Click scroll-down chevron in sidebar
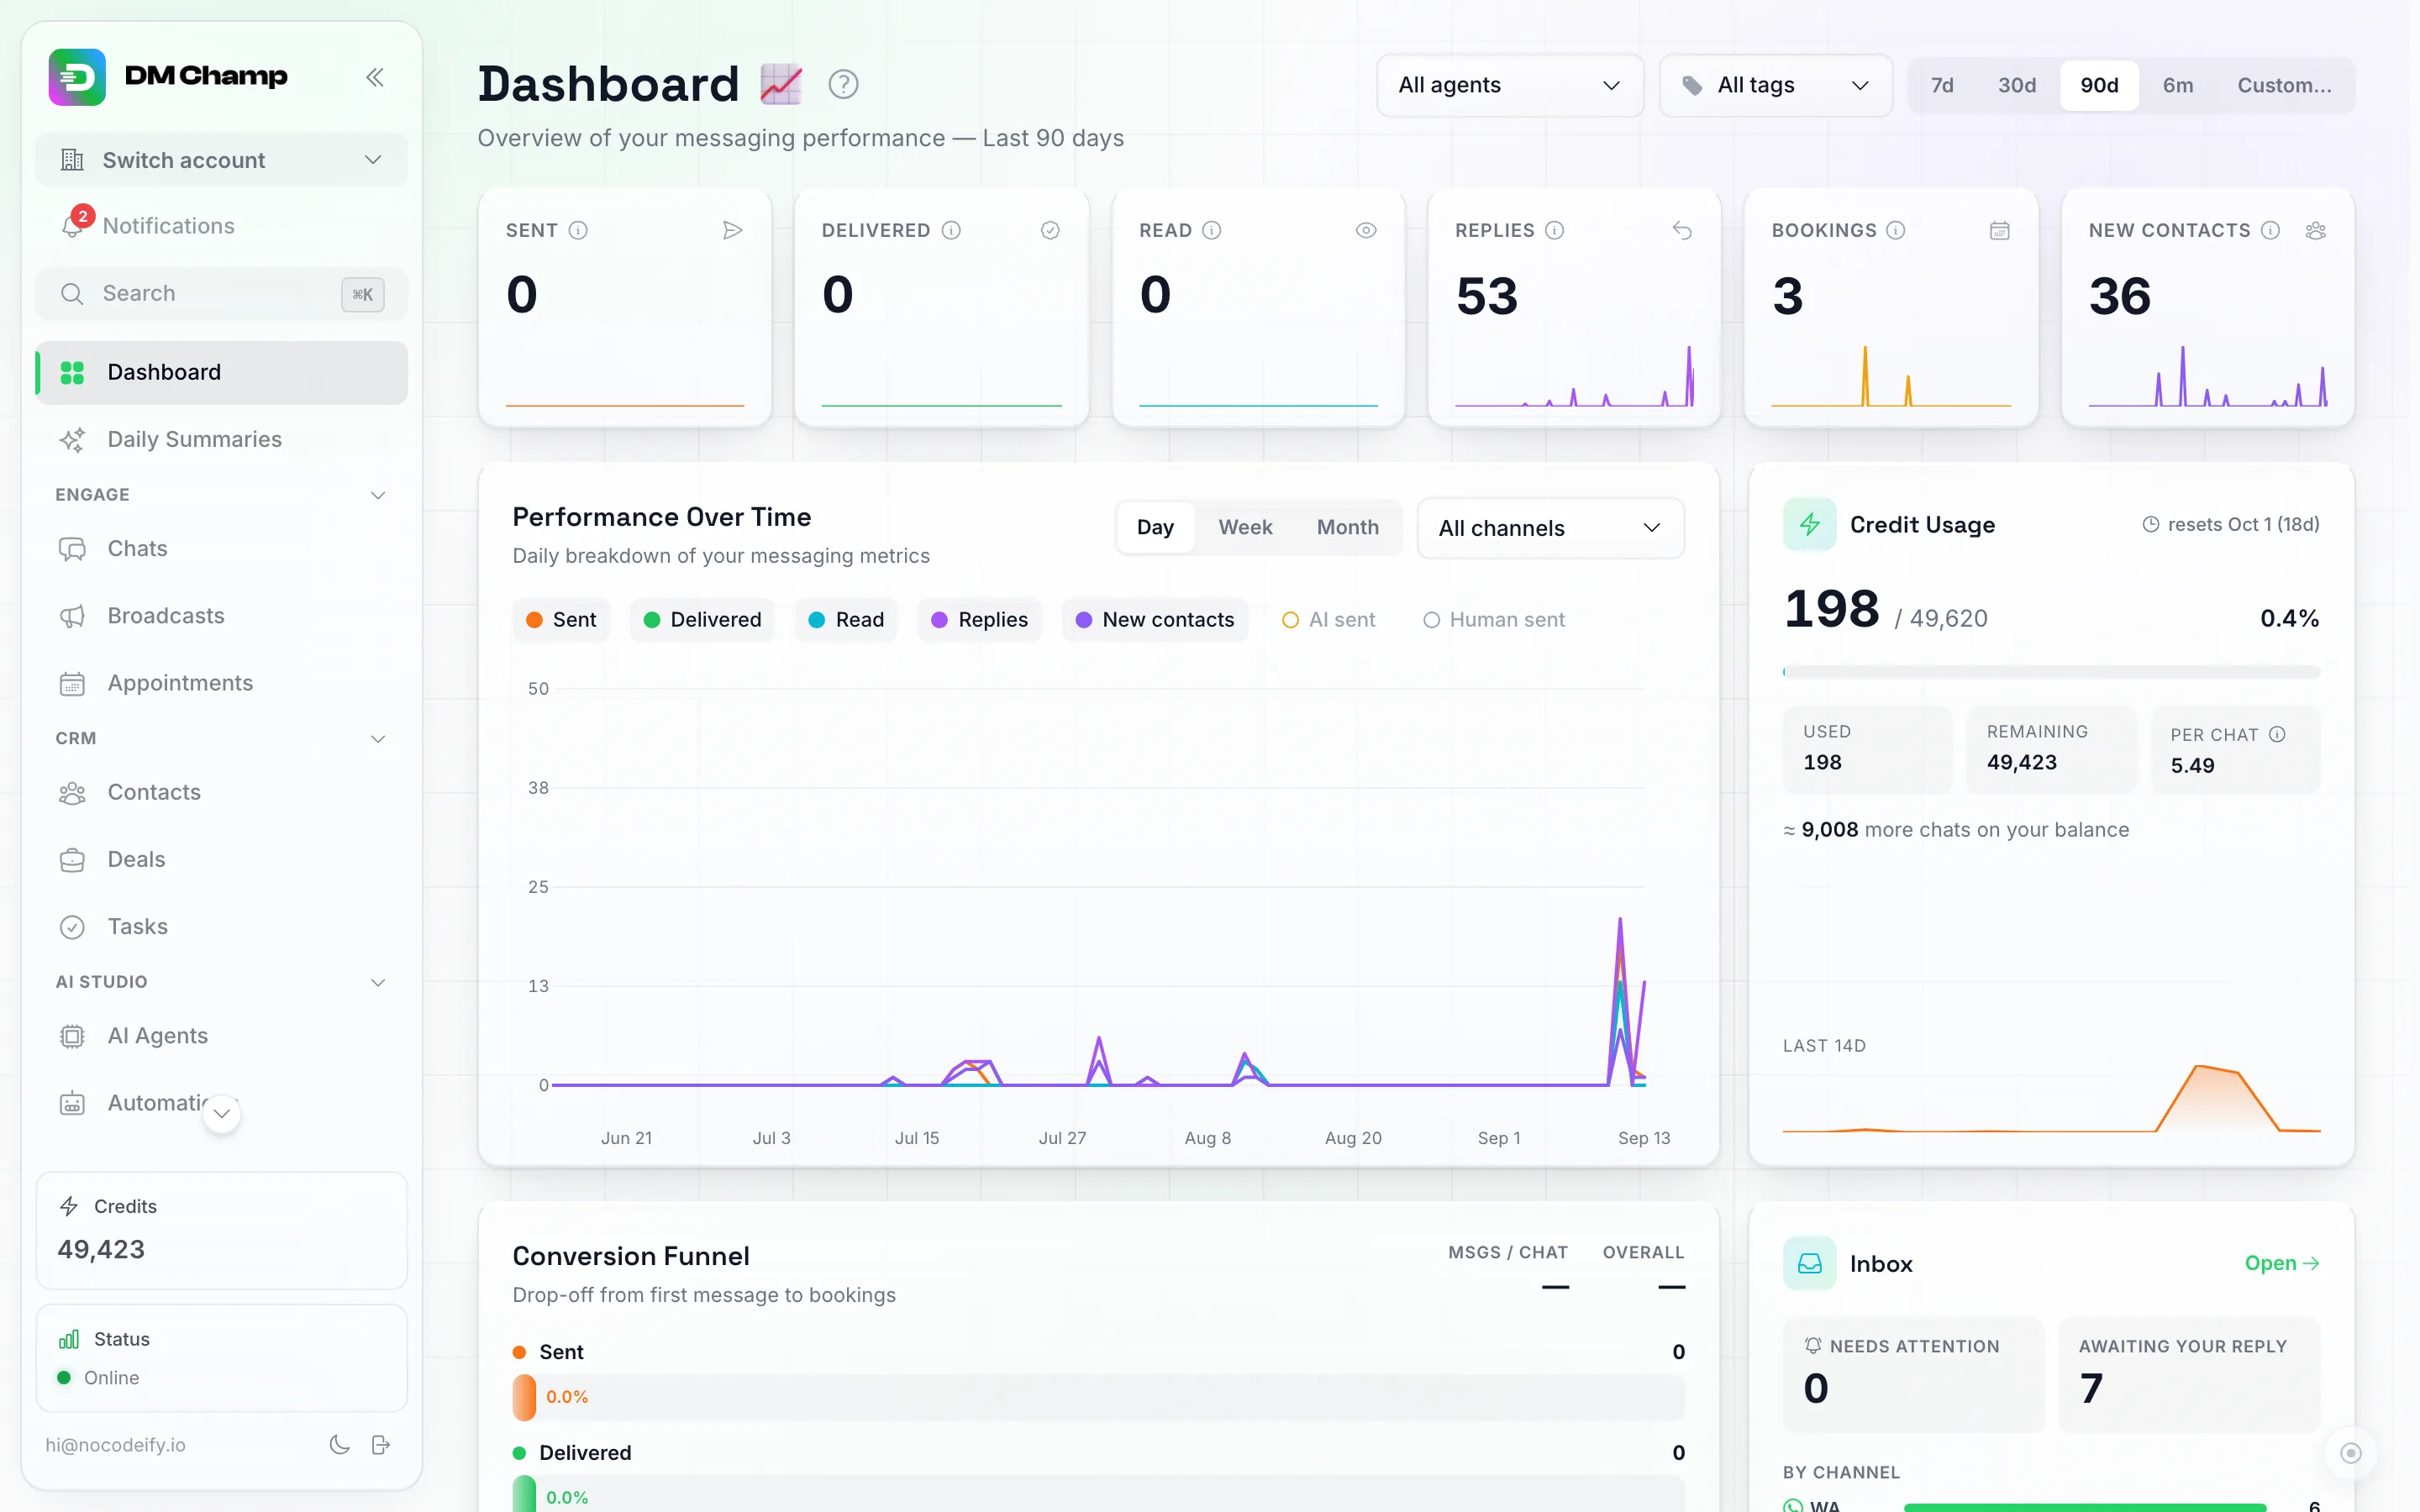 click(x=222, y=1113)
